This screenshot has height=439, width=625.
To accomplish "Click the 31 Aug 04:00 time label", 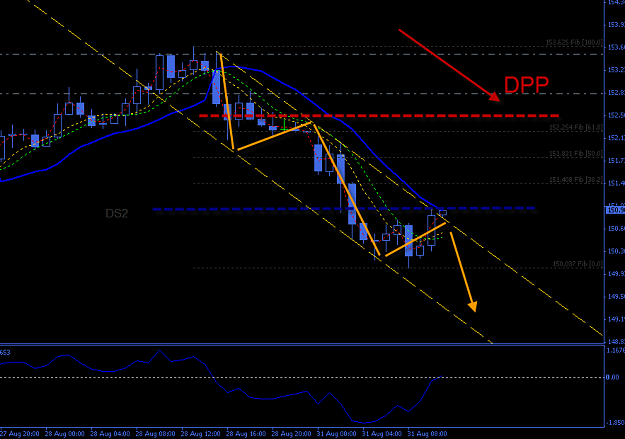I will click(382, 433).
